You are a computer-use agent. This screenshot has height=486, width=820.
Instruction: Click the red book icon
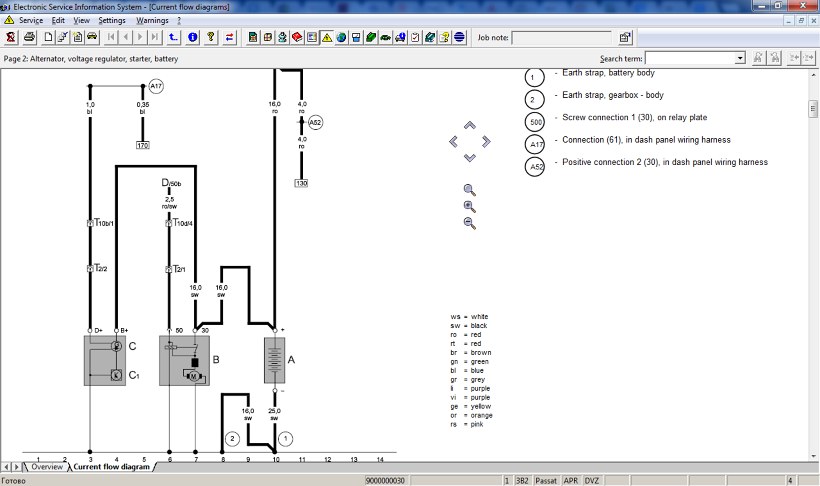click(x=297, y=37)
